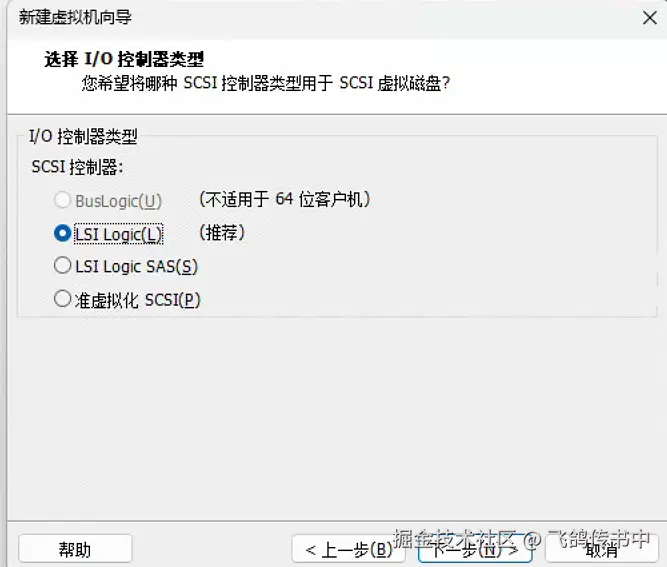Click the 新建虚拟机向导 title bar text
Screen dimensions: 667x567
75,17
